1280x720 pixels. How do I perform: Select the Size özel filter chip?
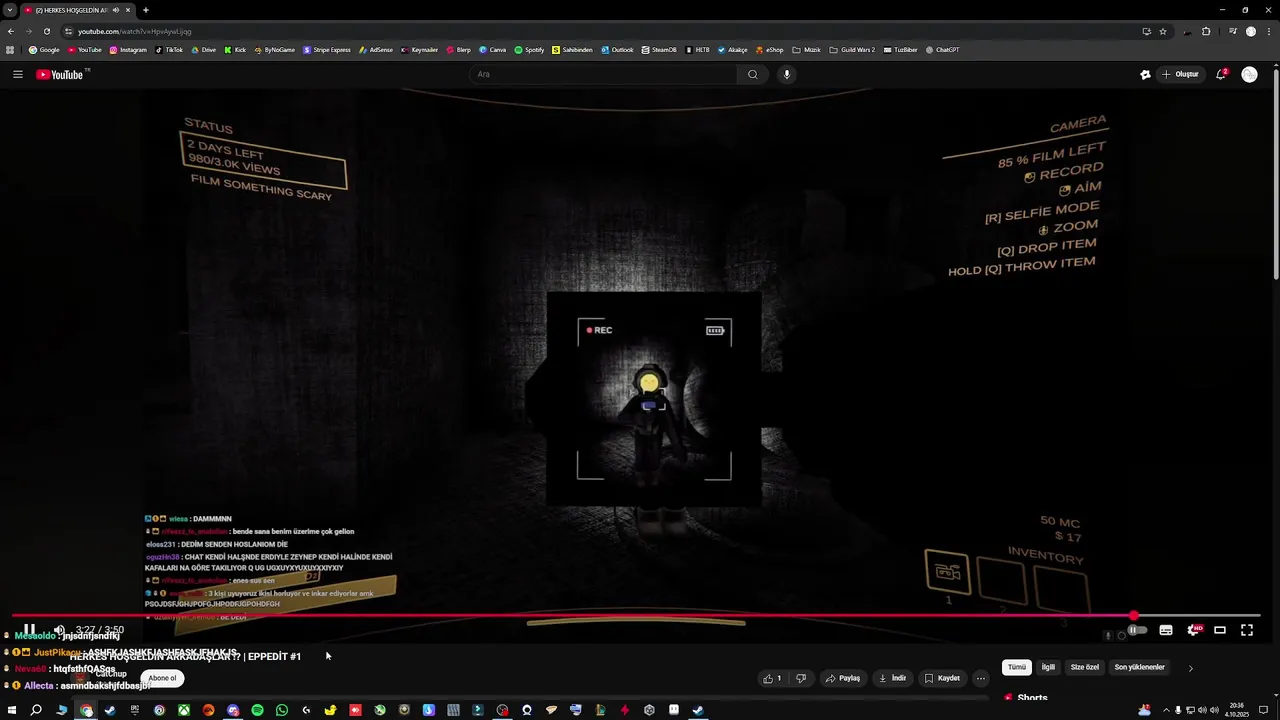(1085, 667)
